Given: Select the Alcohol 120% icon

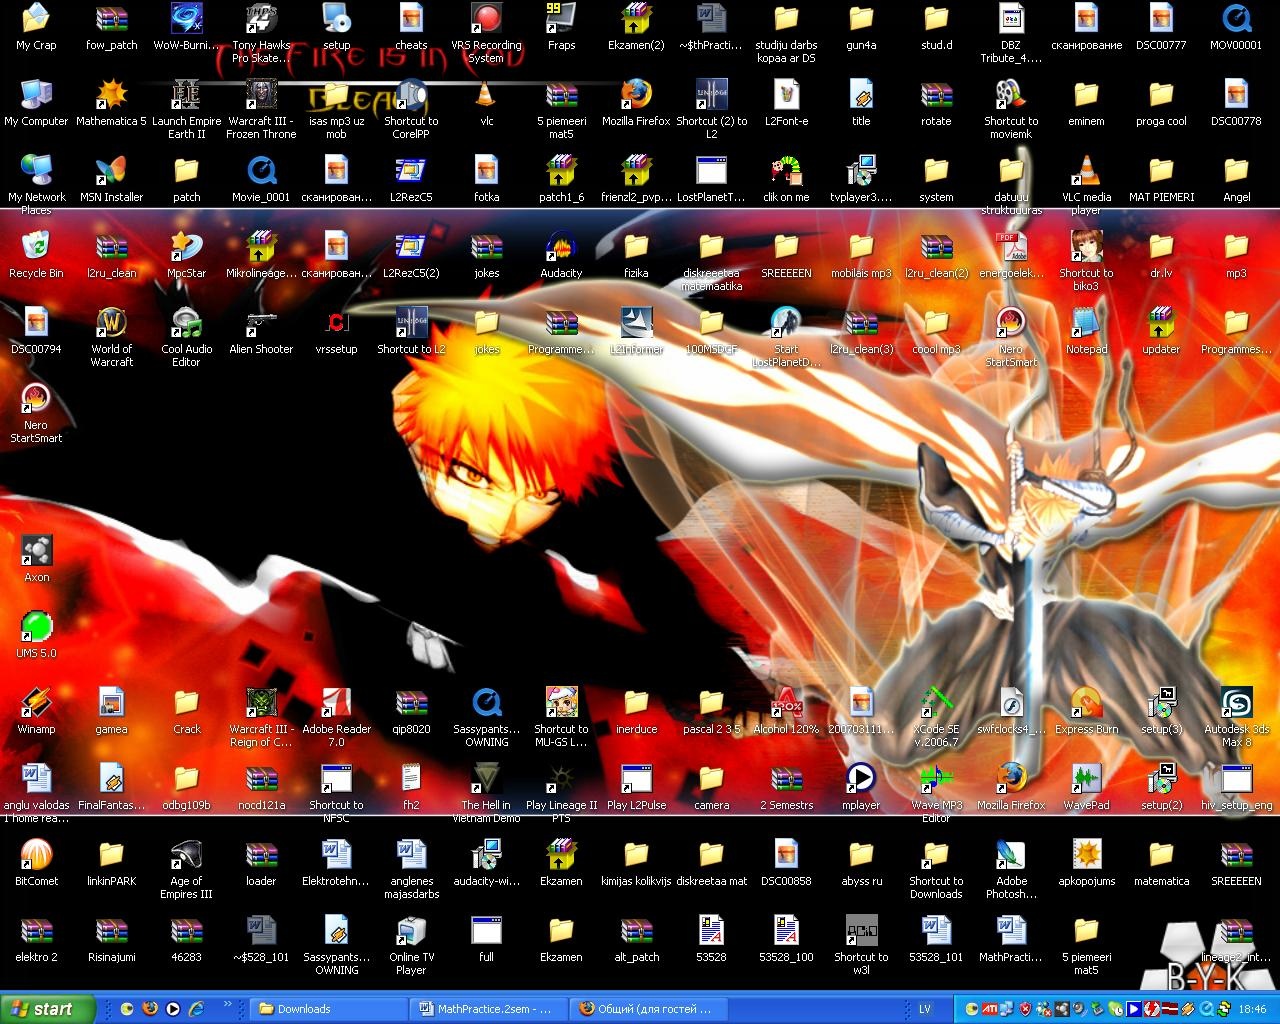Looking at the screenshot, I should 786,703.
